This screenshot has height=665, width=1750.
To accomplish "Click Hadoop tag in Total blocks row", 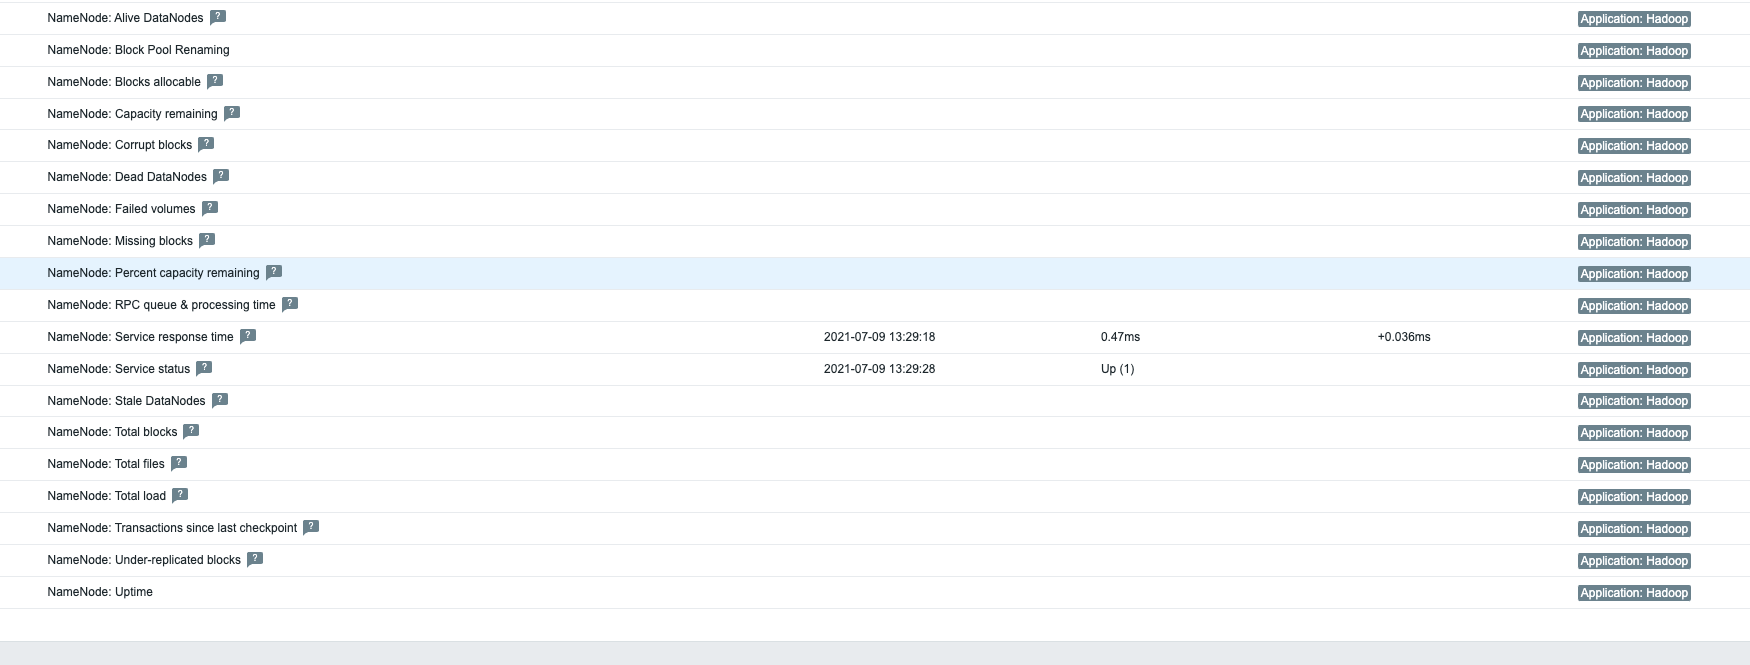I will pyautogui.click(x=1634, y=433).
